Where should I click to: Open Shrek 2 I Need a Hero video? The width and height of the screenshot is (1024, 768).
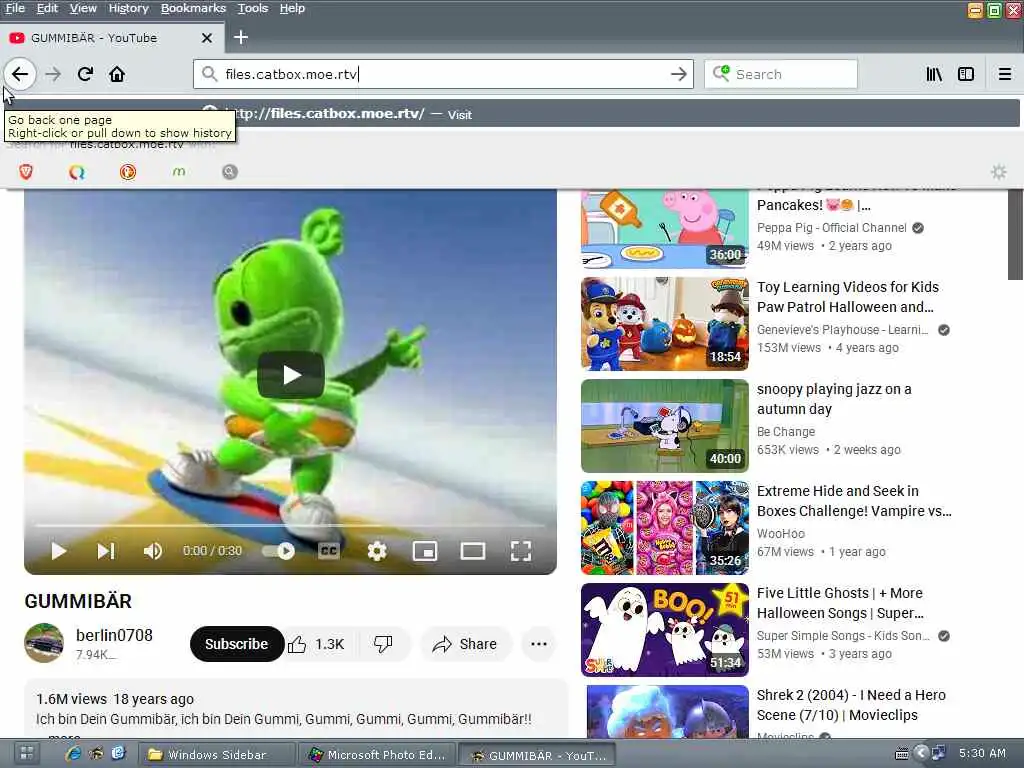click(851, 705)
